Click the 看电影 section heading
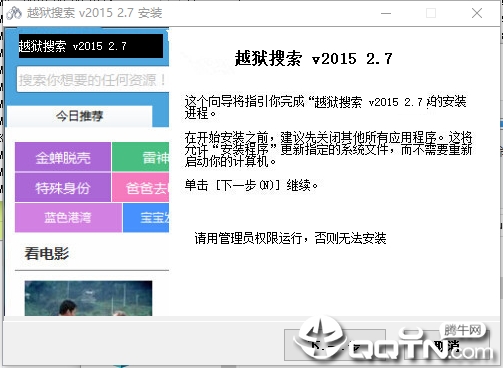 (47, 254)
